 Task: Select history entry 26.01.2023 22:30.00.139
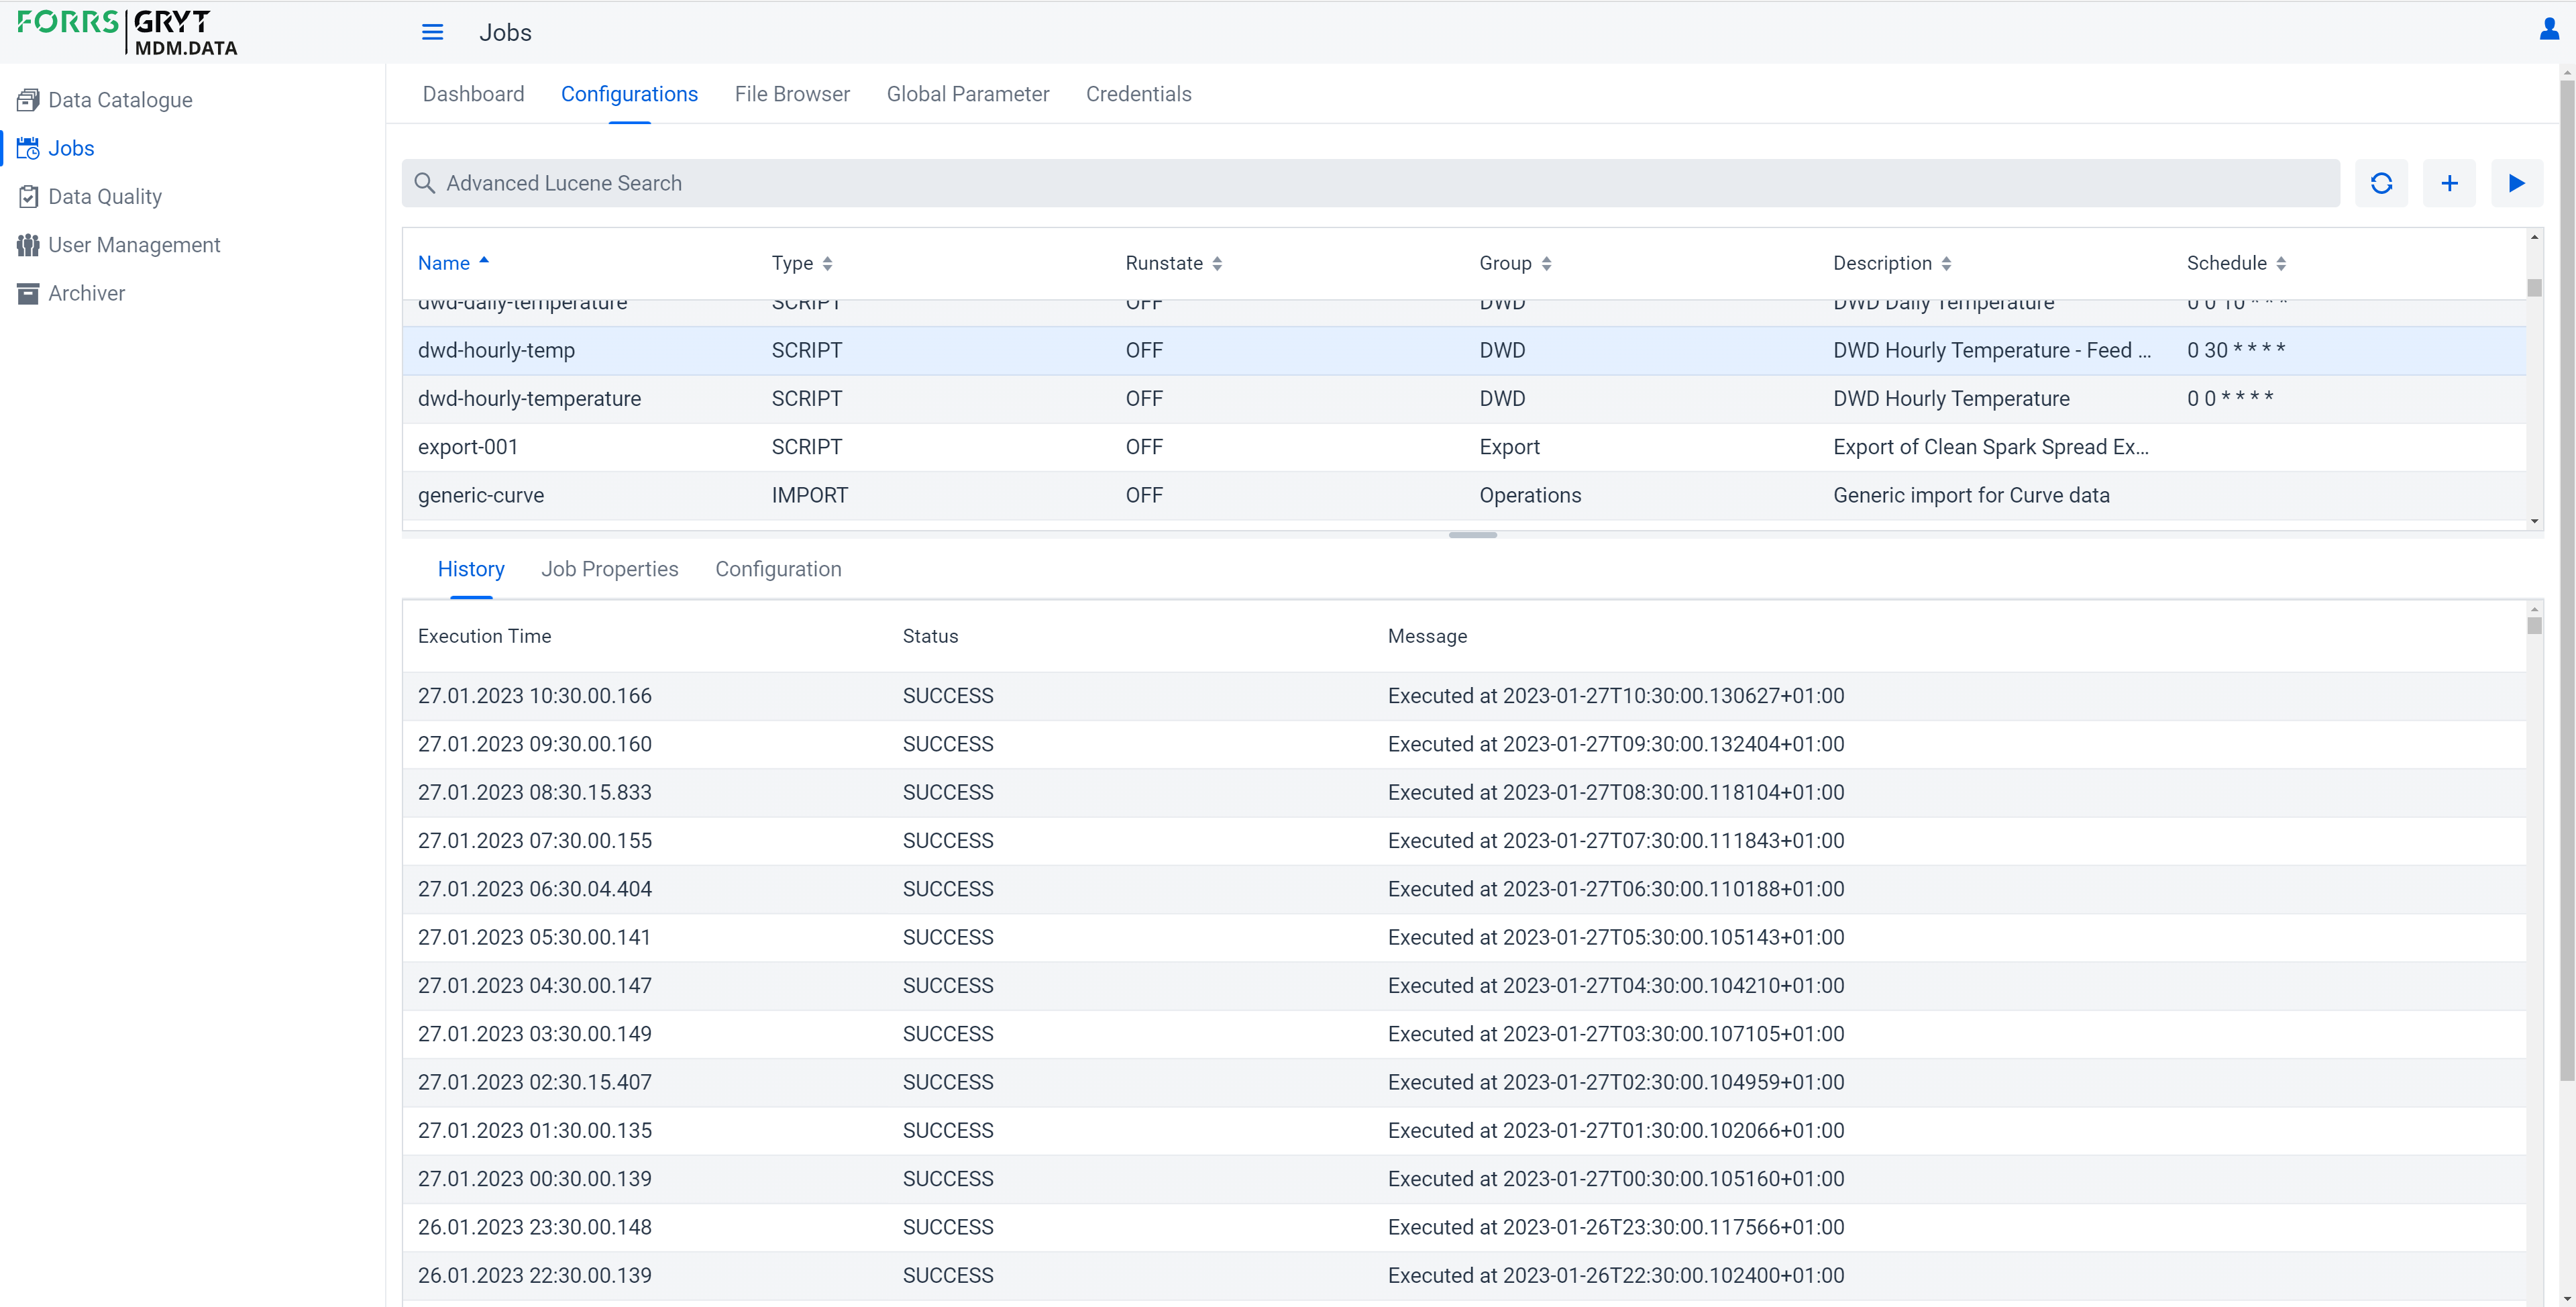point(1464,1275)
